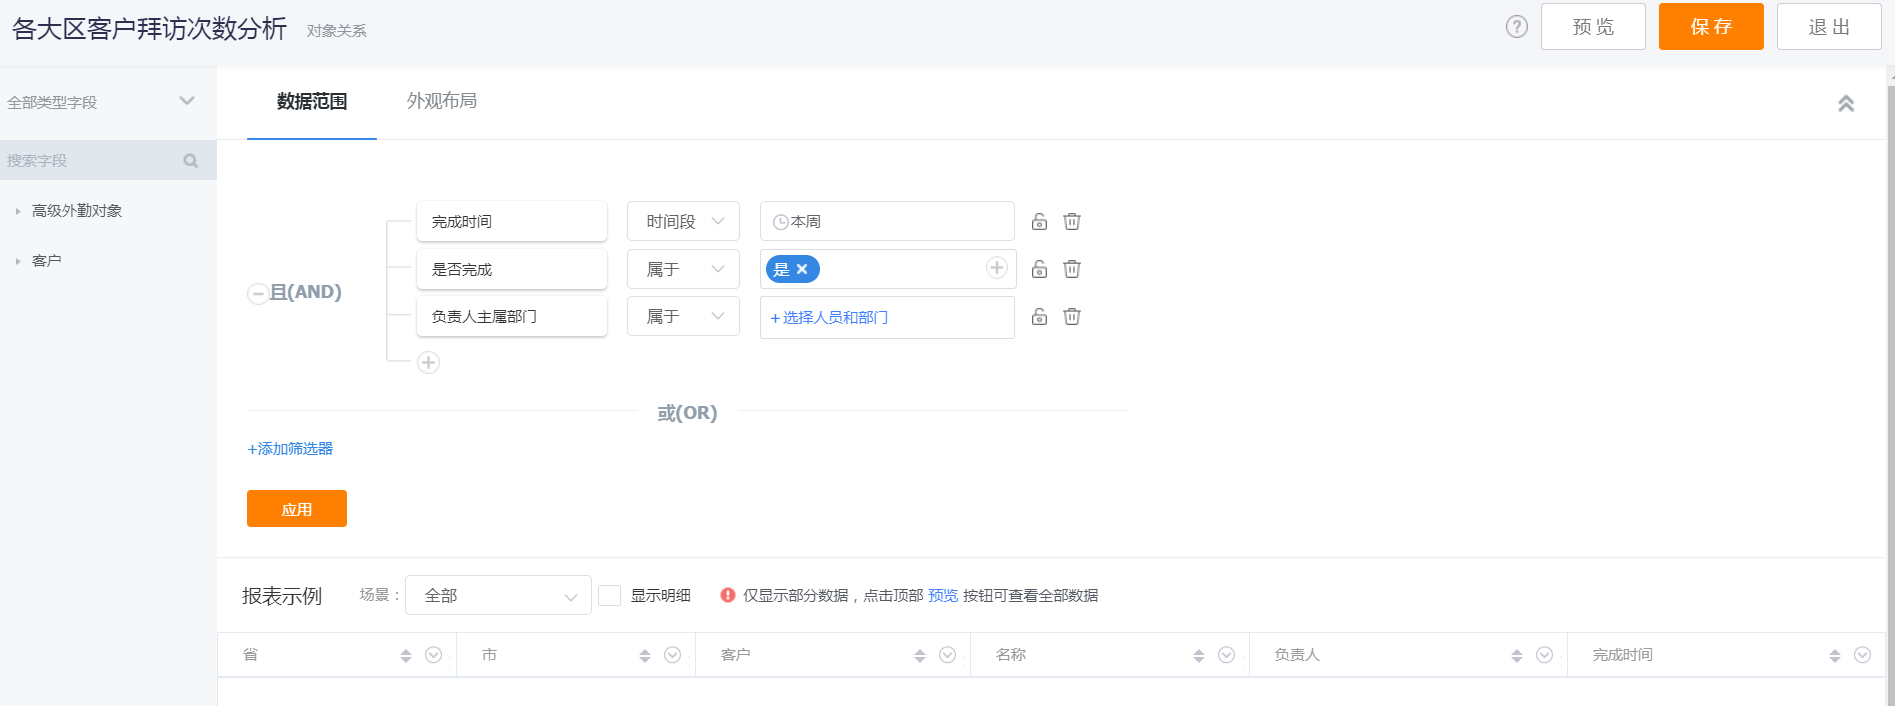Open column menu for 省 column
This screenshot has width=1895, height=706.
point(433,655)
